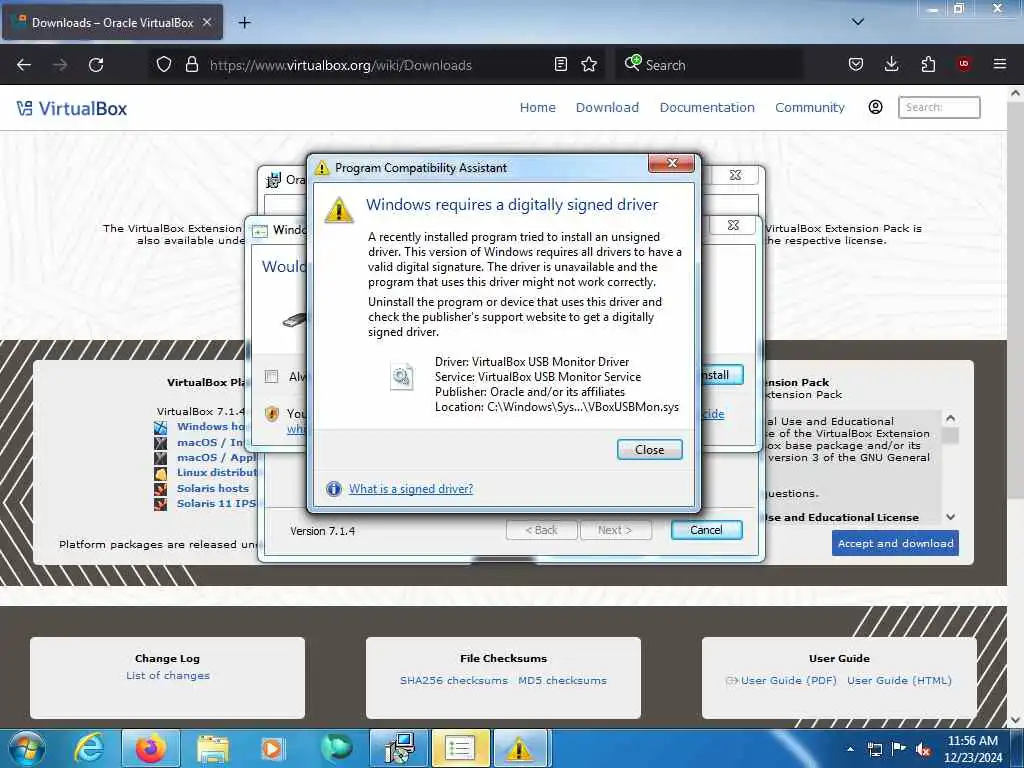Reload the VirtualBox Downloads page
This screenshot has width=1024, height=768.
click(96, 65)
